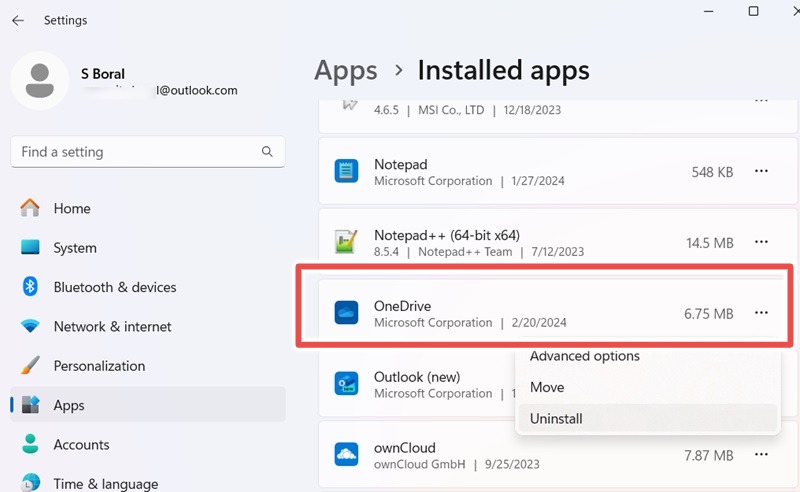Click the Installed apps breadcrumb title
The width and height of the screenshot is (800, 492).
click(x=504, y=70)
